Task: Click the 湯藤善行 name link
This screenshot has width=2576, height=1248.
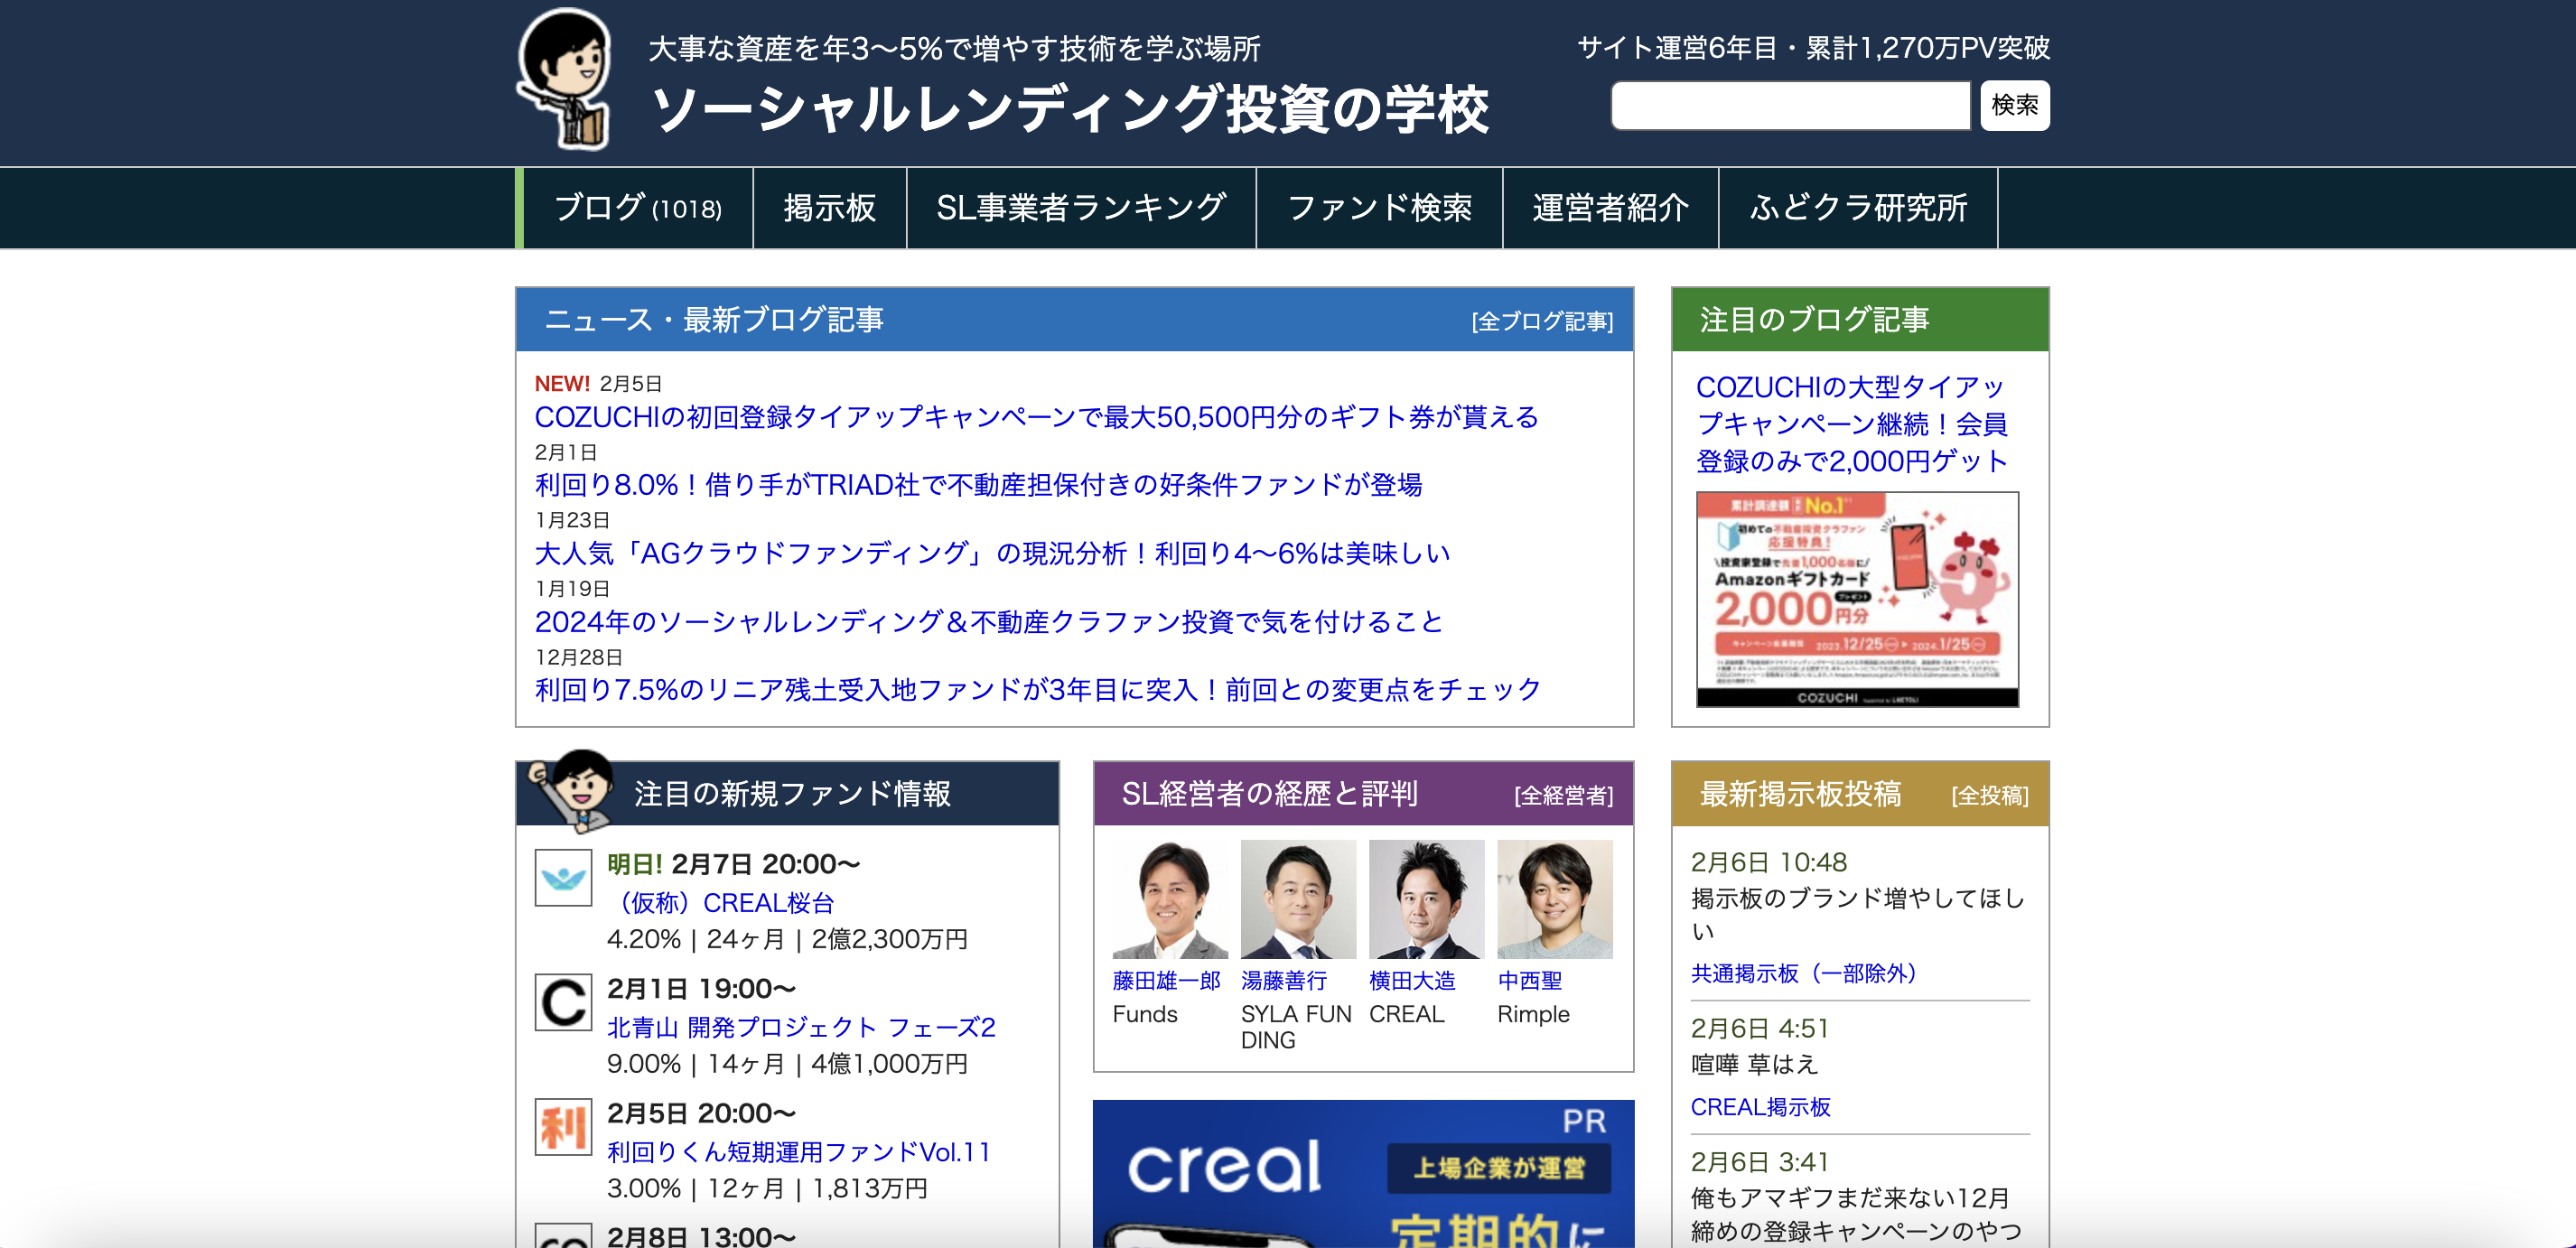Action: click(x=1284, y=981)
